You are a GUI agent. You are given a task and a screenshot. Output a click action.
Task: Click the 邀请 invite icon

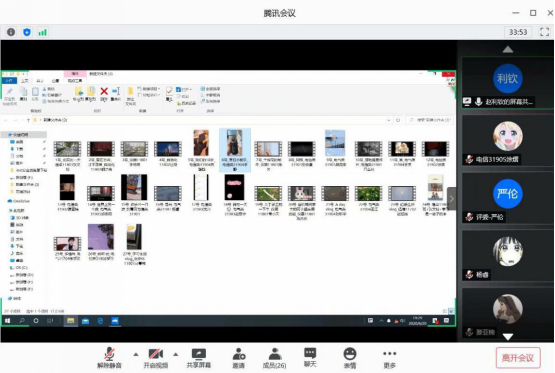pyautogui.click(x=239, y=358)
